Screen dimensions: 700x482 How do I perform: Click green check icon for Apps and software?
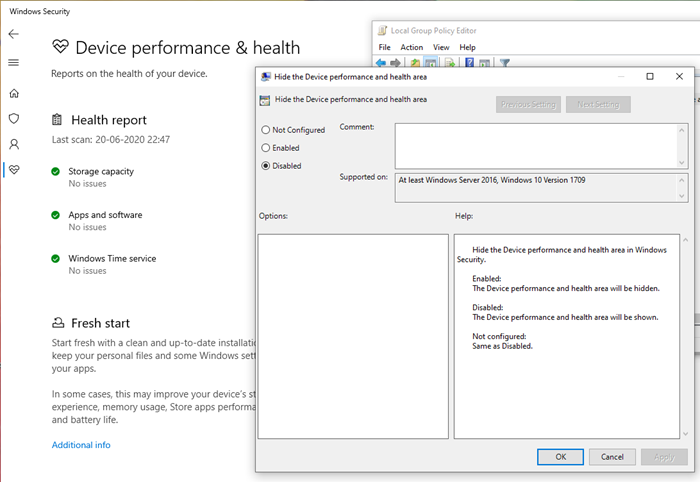(x=55, y=215)
